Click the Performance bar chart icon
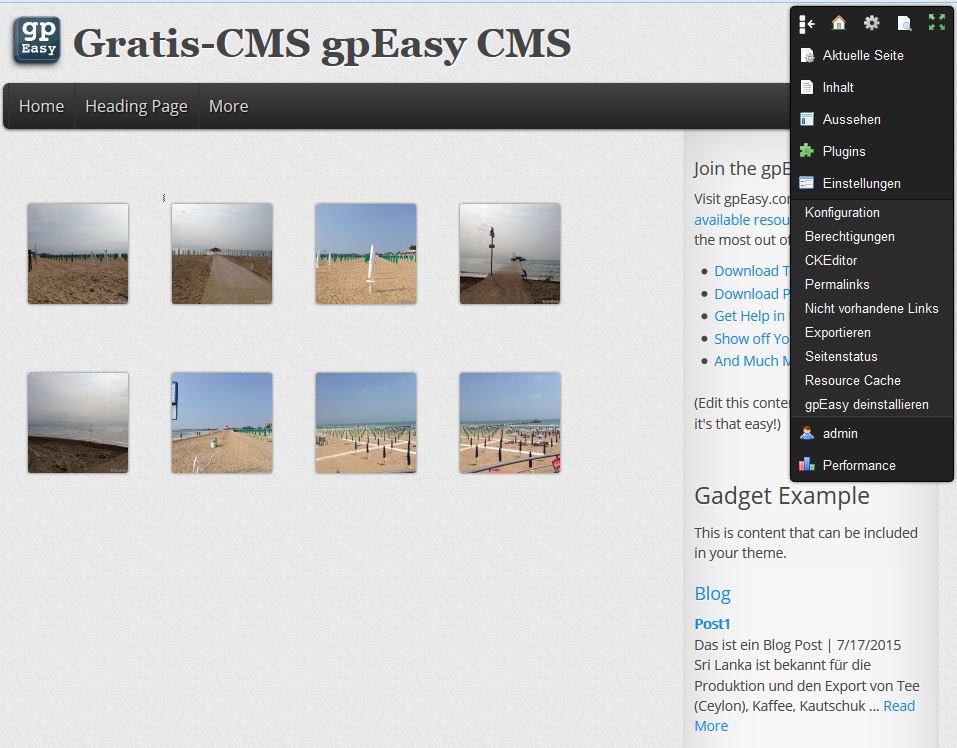 point(807,465)
